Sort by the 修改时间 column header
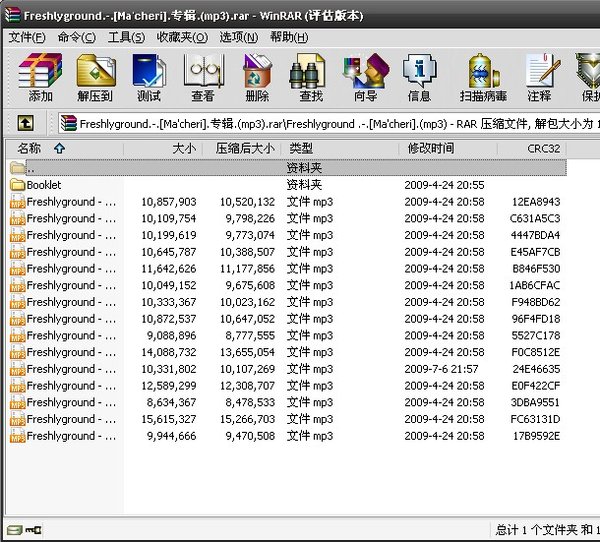Viewport: 600px width, 542px height. [448, 148]
